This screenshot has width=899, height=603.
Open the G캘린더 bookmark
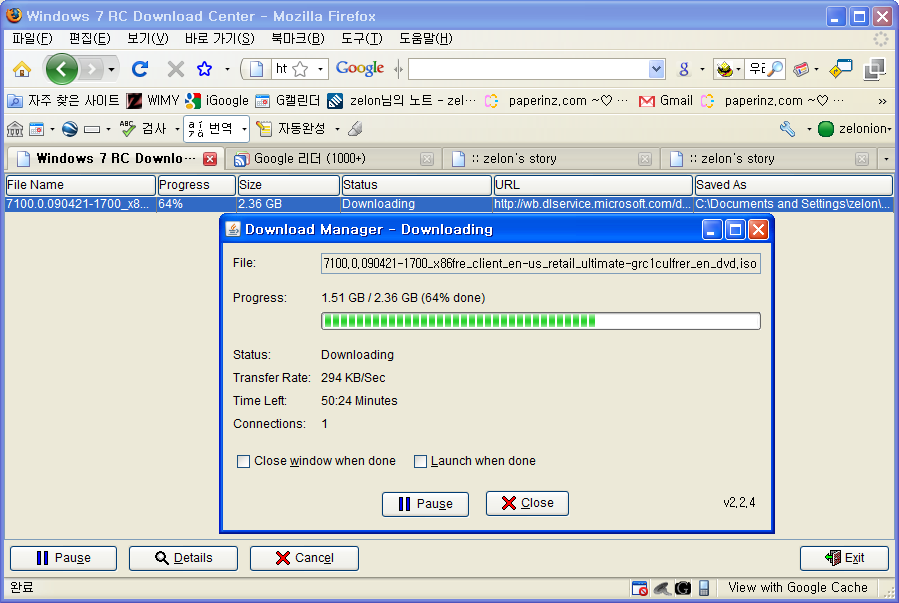(x=287, y=101)
